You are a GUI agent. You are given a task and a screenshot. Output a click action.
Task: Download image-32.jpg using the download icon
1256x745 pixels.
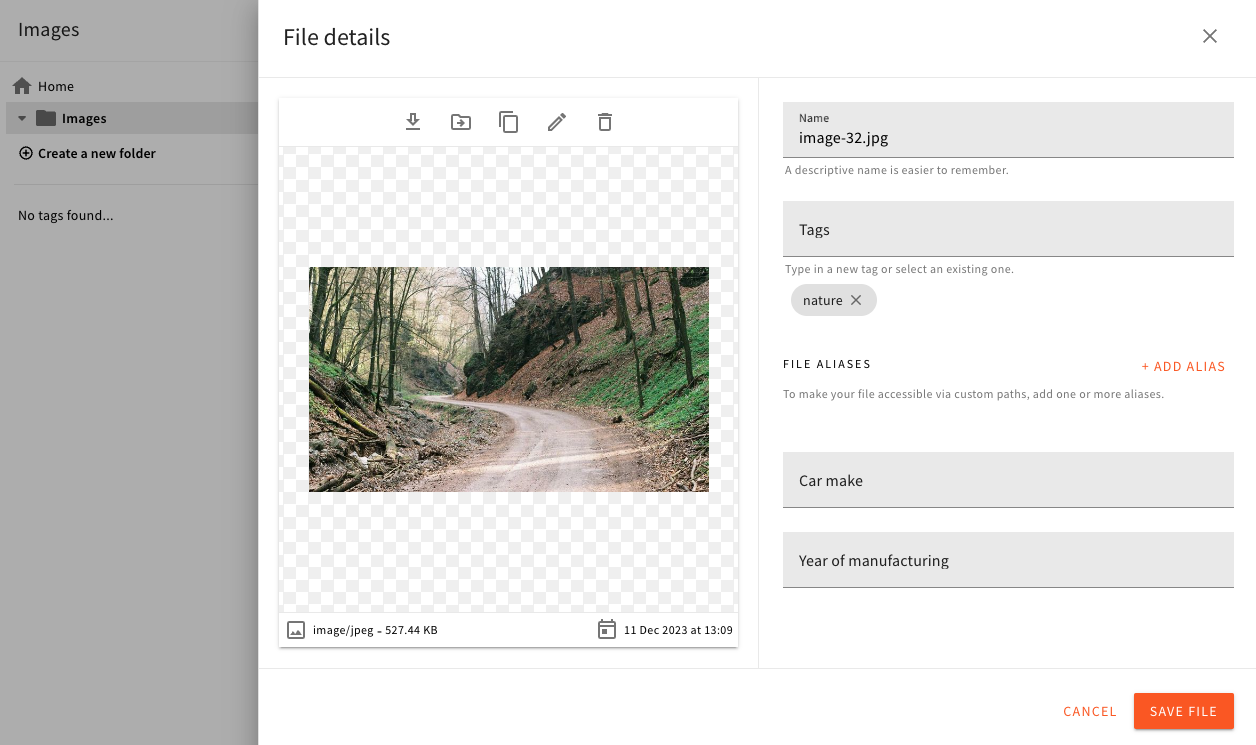pyautogui.click(x=413, y=121)
